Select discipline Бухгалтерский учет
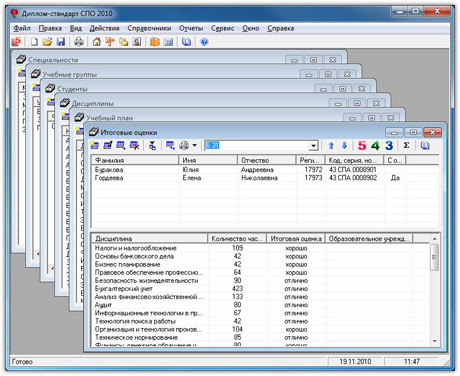 coord(260,289)
